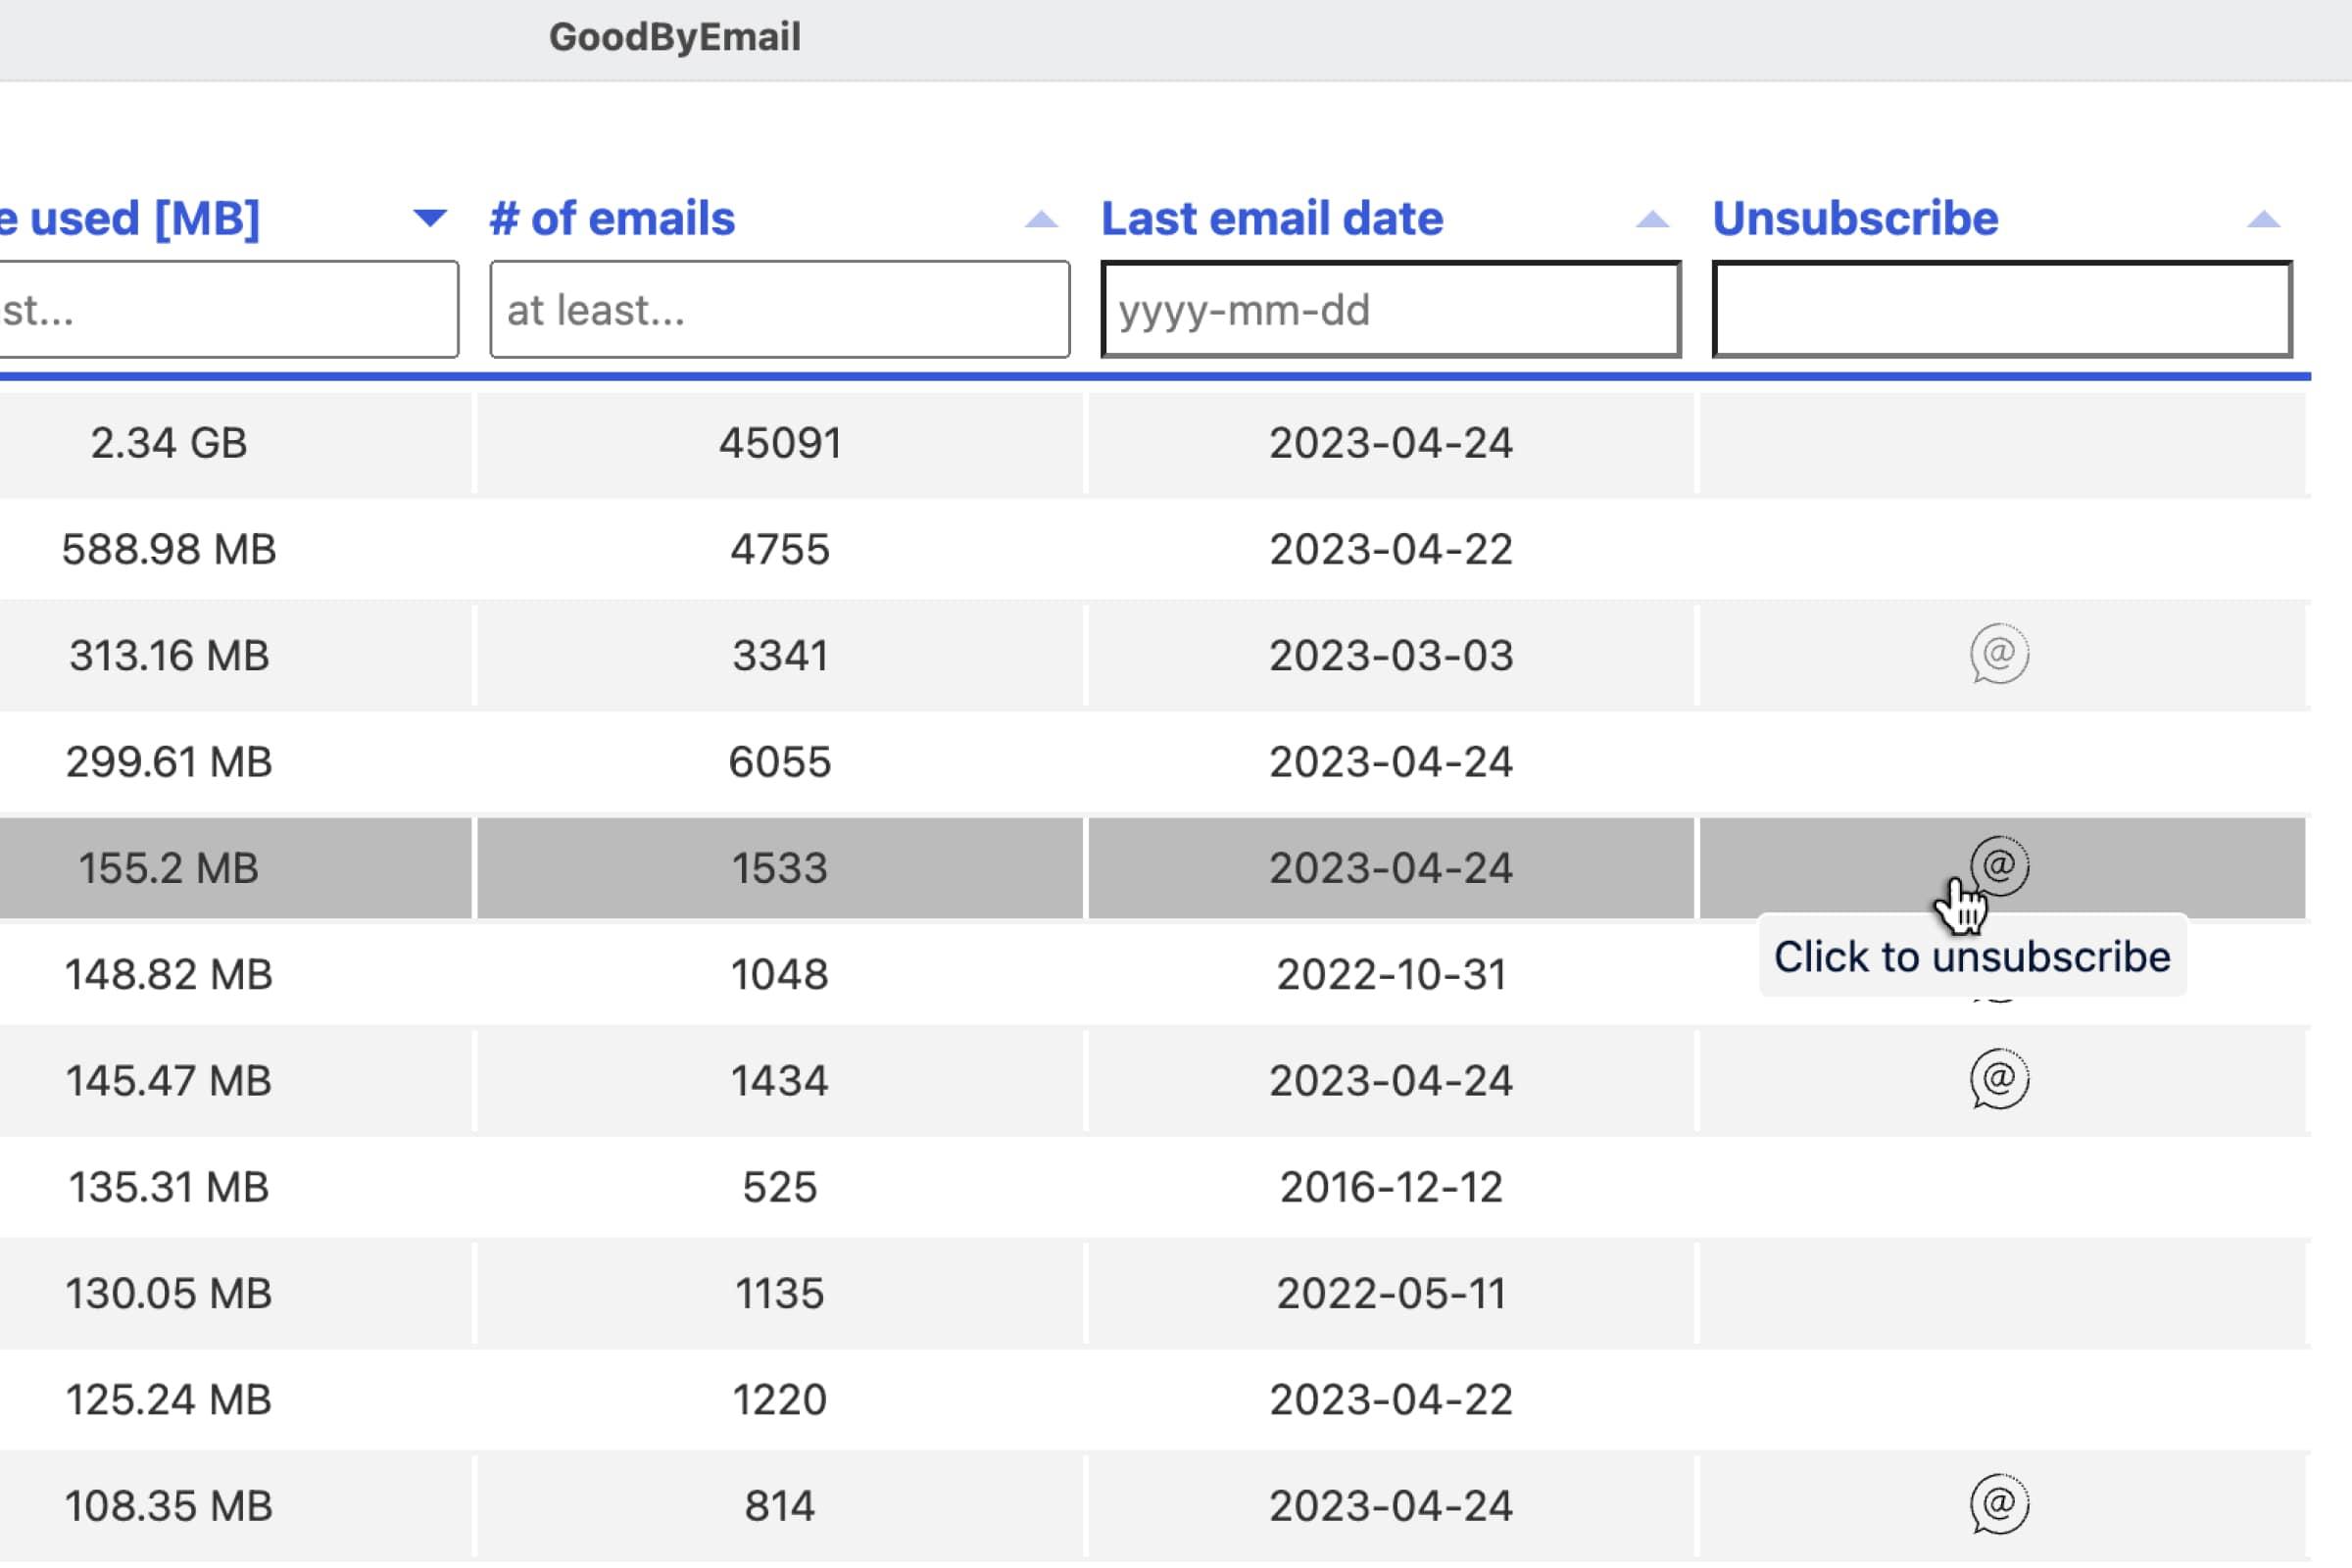2352x1568 pixels.
Task: Sort by the Last email date column header
Action: tap(1271, 218)
